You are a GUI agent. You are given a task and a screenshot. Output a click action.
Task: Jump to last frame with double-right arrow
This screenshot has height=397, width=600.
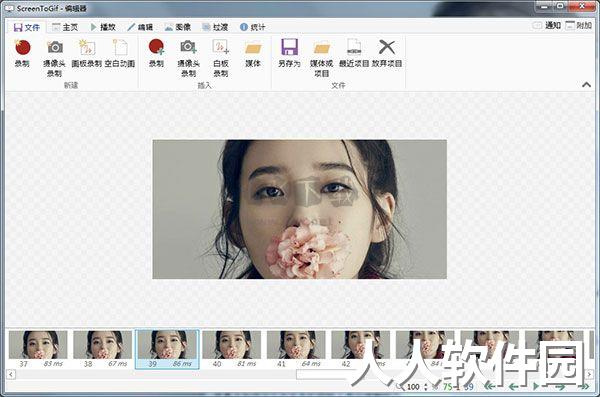[584, 387]
